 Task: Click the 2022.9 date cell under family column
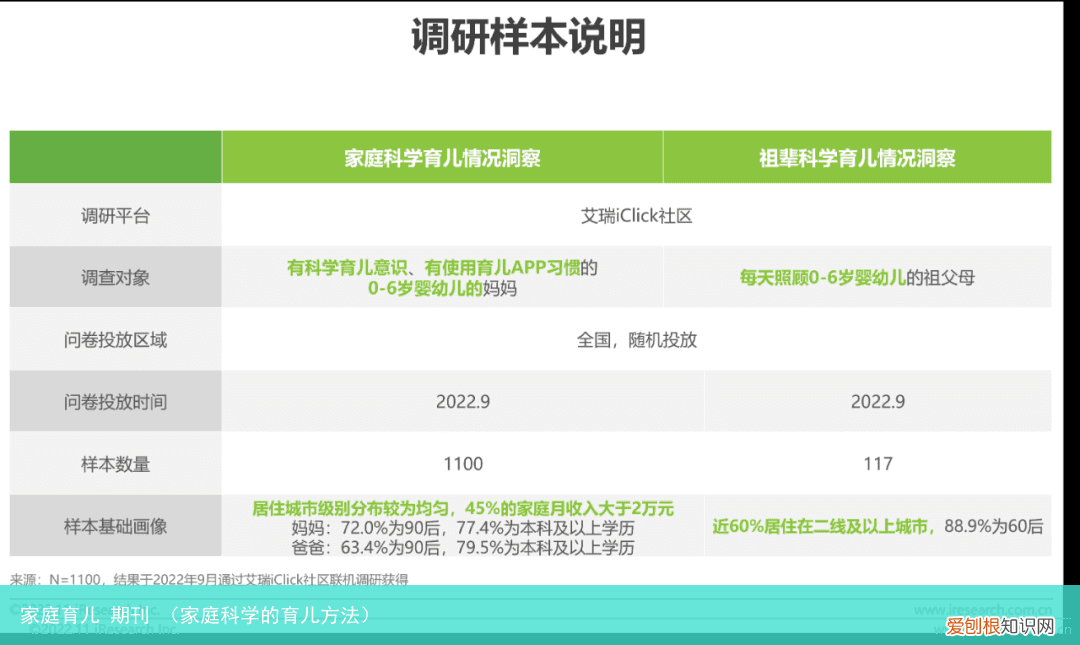click(462, 401)
